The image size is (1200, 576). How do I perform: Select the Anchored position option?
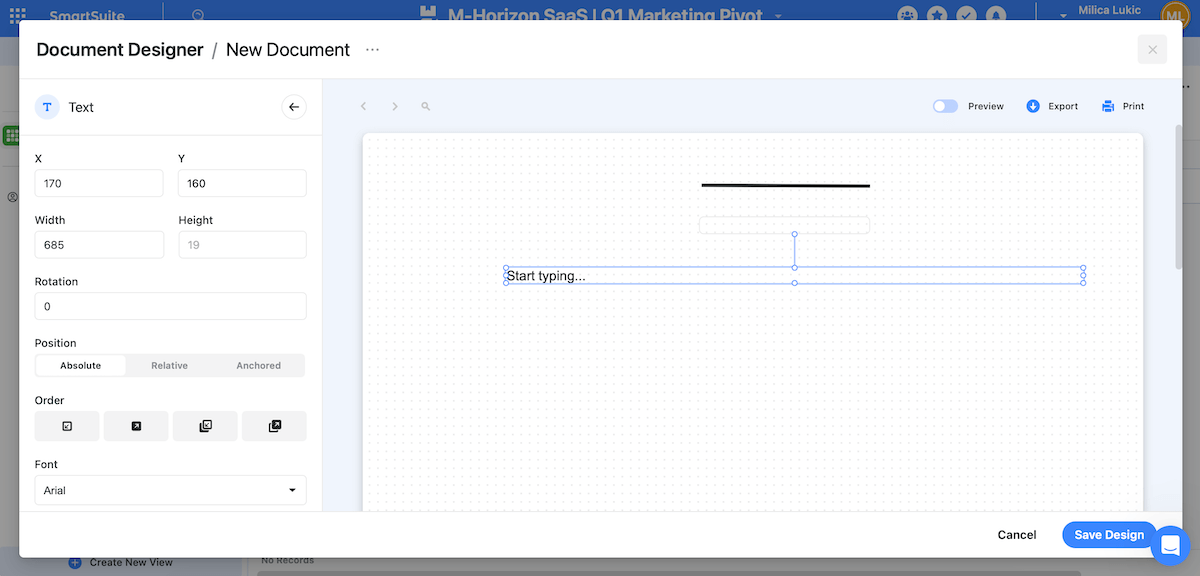[258, 365]
